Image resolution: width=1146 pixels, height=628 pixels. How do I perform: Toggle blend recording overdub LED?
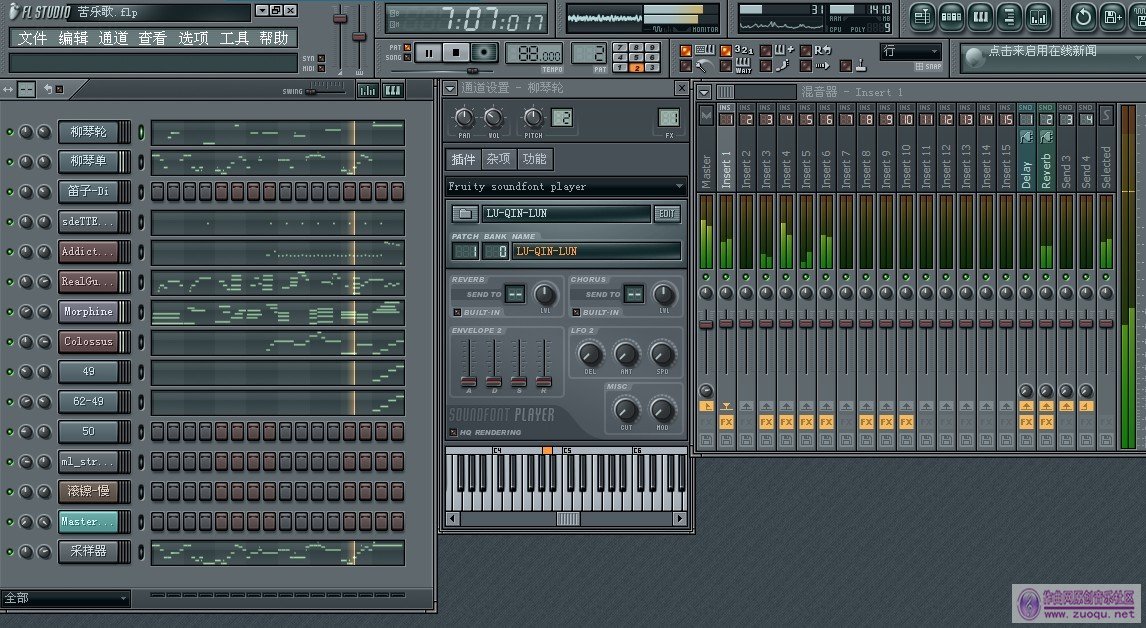[765, 50]
